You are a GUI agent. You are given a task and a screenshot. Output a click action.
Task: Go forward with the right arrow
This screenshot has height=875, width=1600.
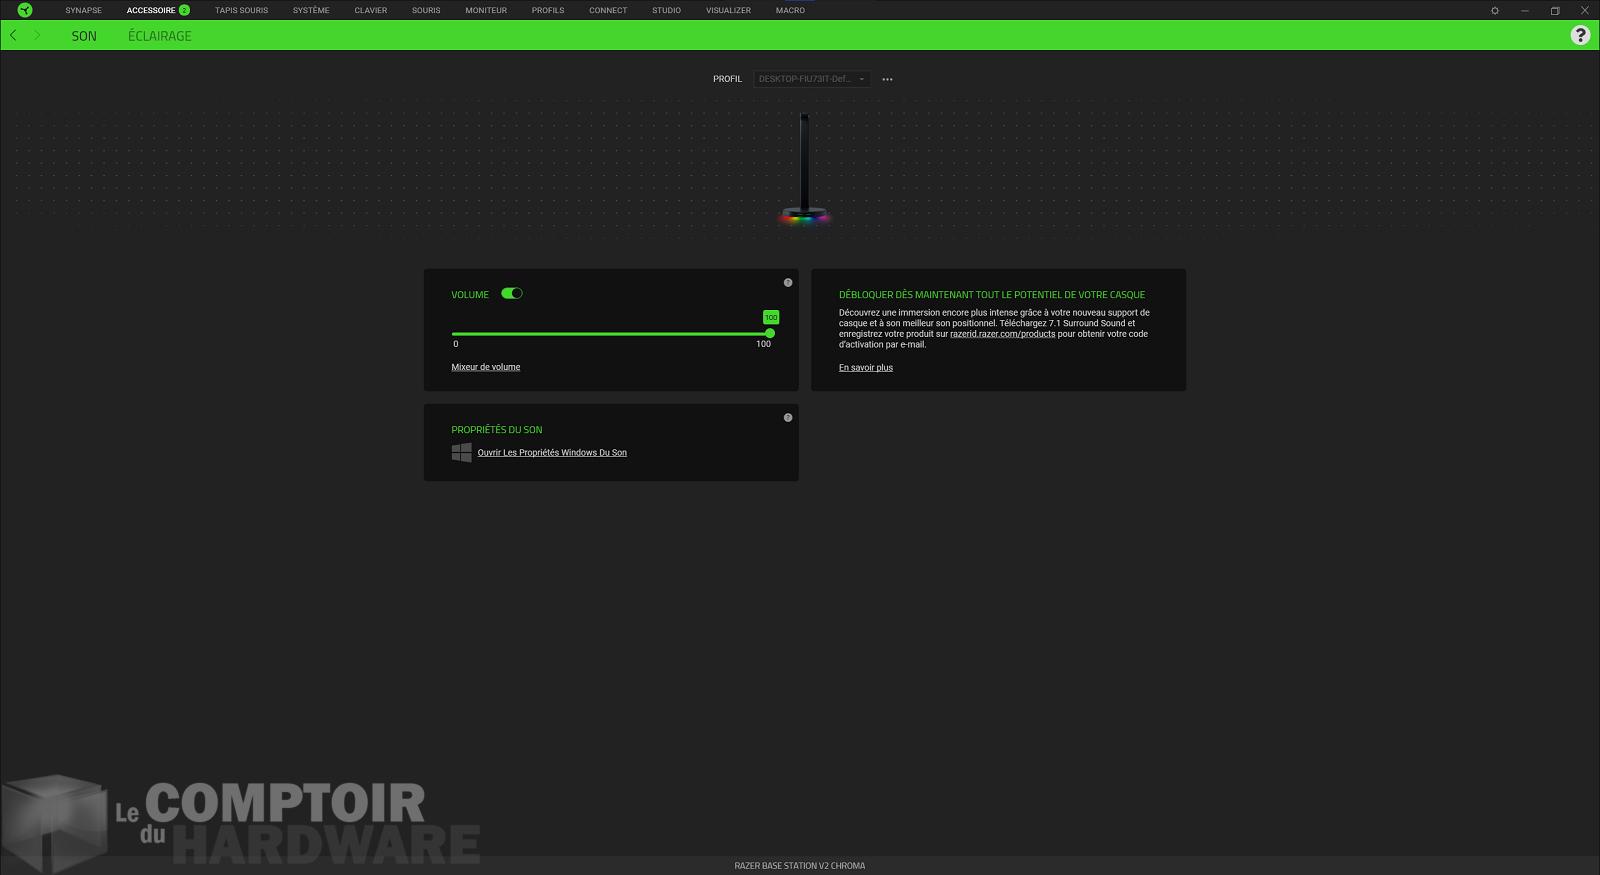point(37,35)
